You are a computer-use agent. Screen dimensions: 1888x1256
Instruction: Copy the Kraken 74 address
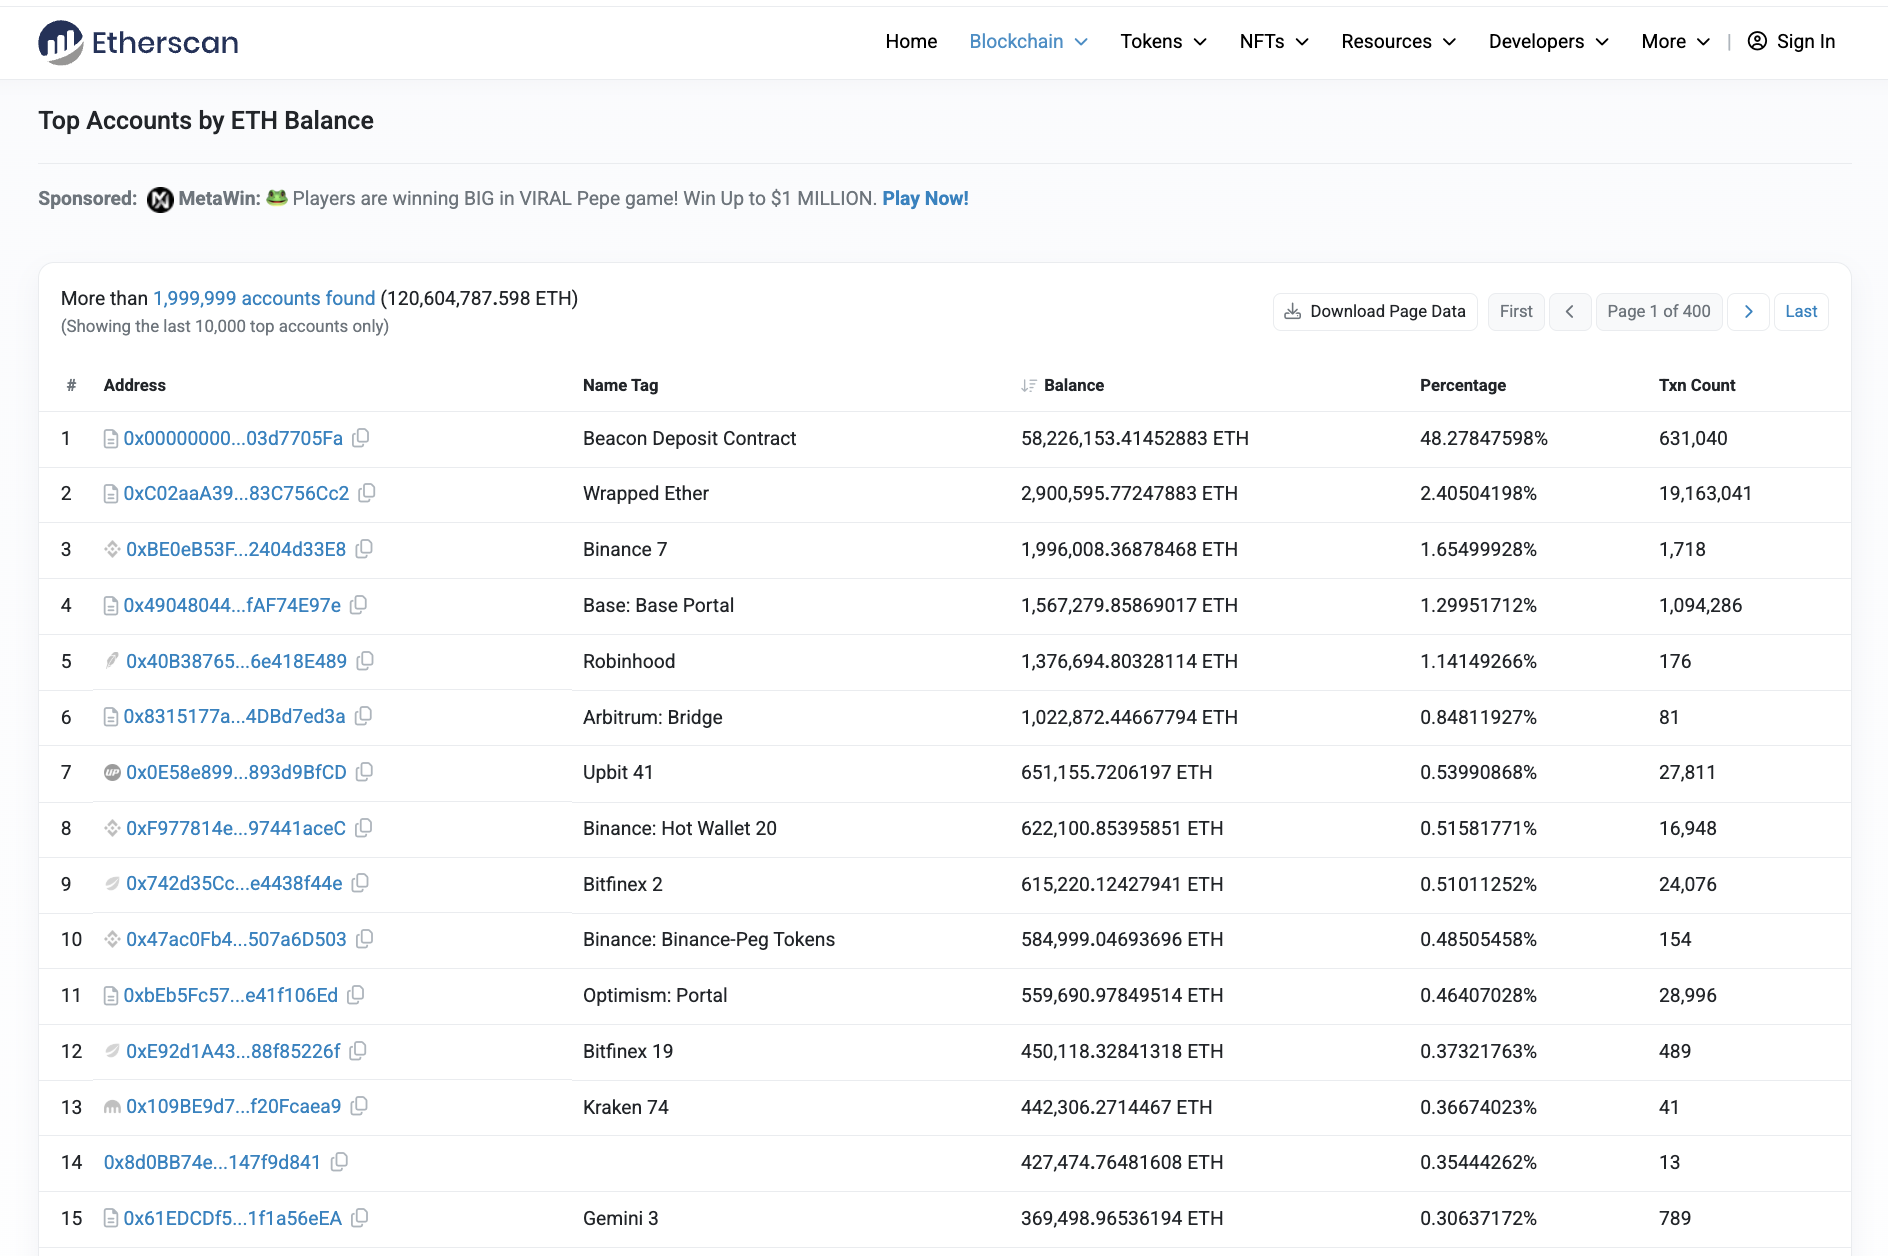click(359, 1106)
